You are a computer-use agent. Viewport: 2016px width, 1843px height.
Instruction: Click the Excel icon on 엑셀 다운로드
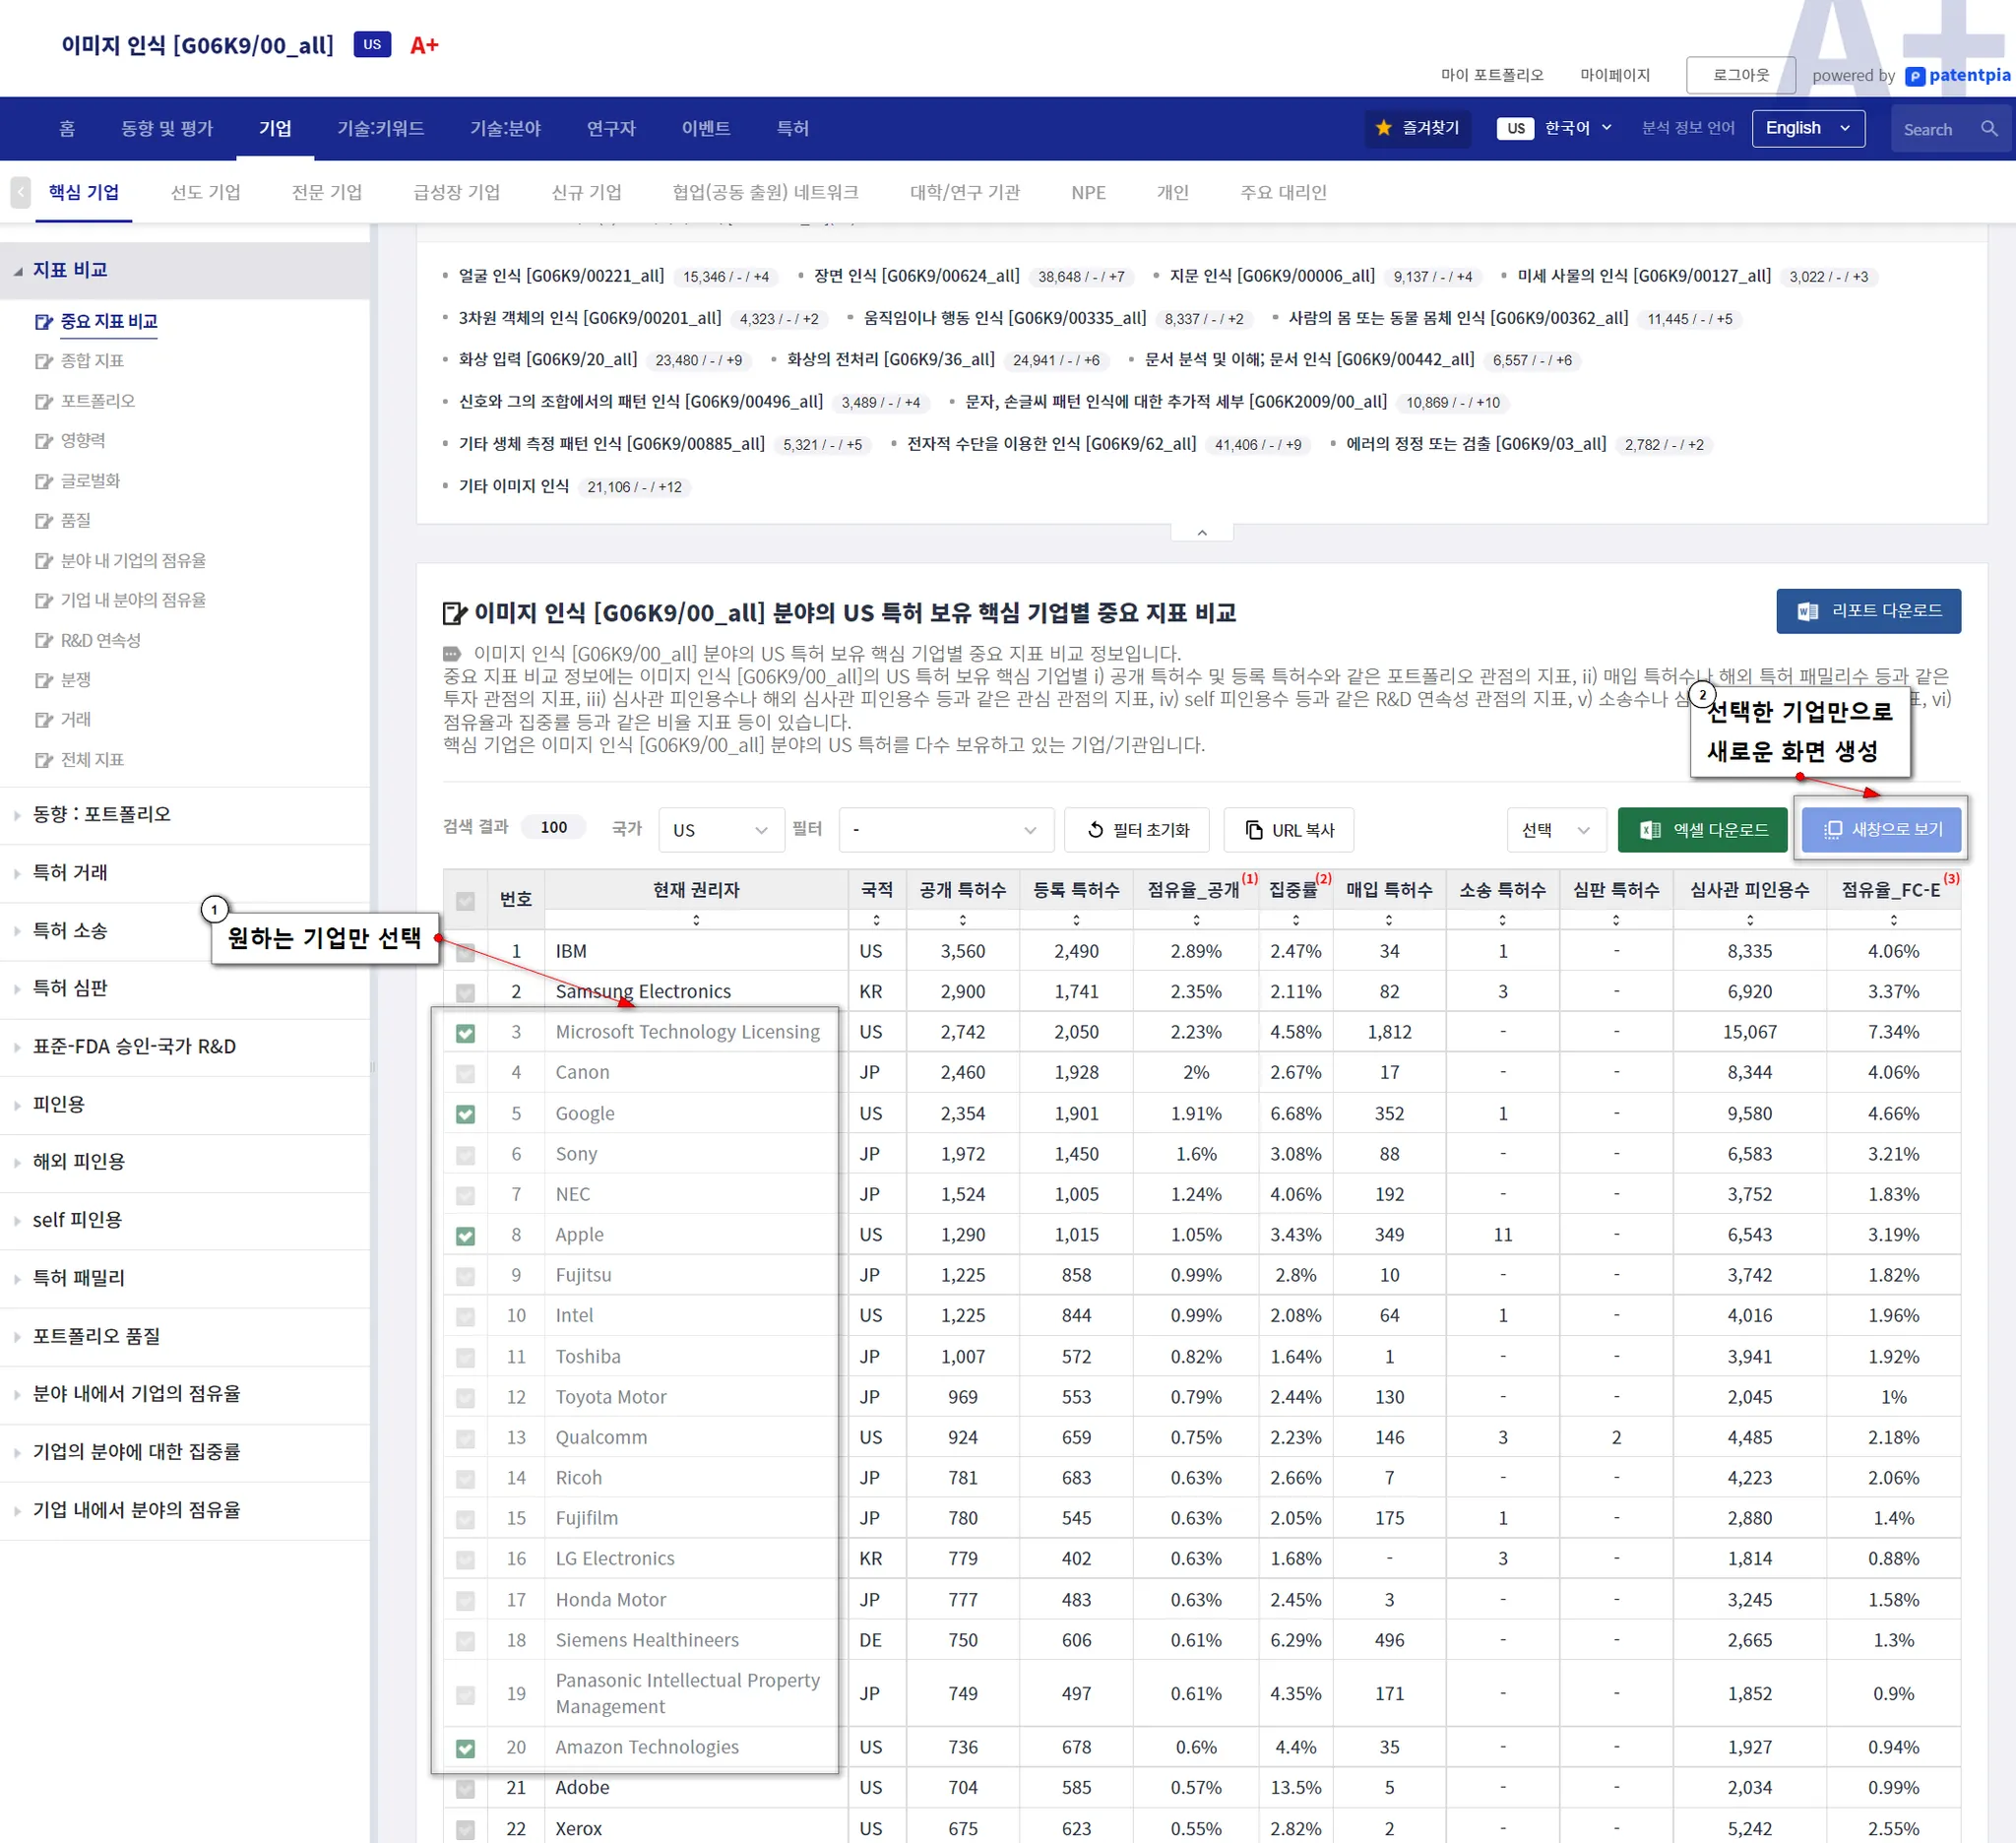click(1650, 830)
